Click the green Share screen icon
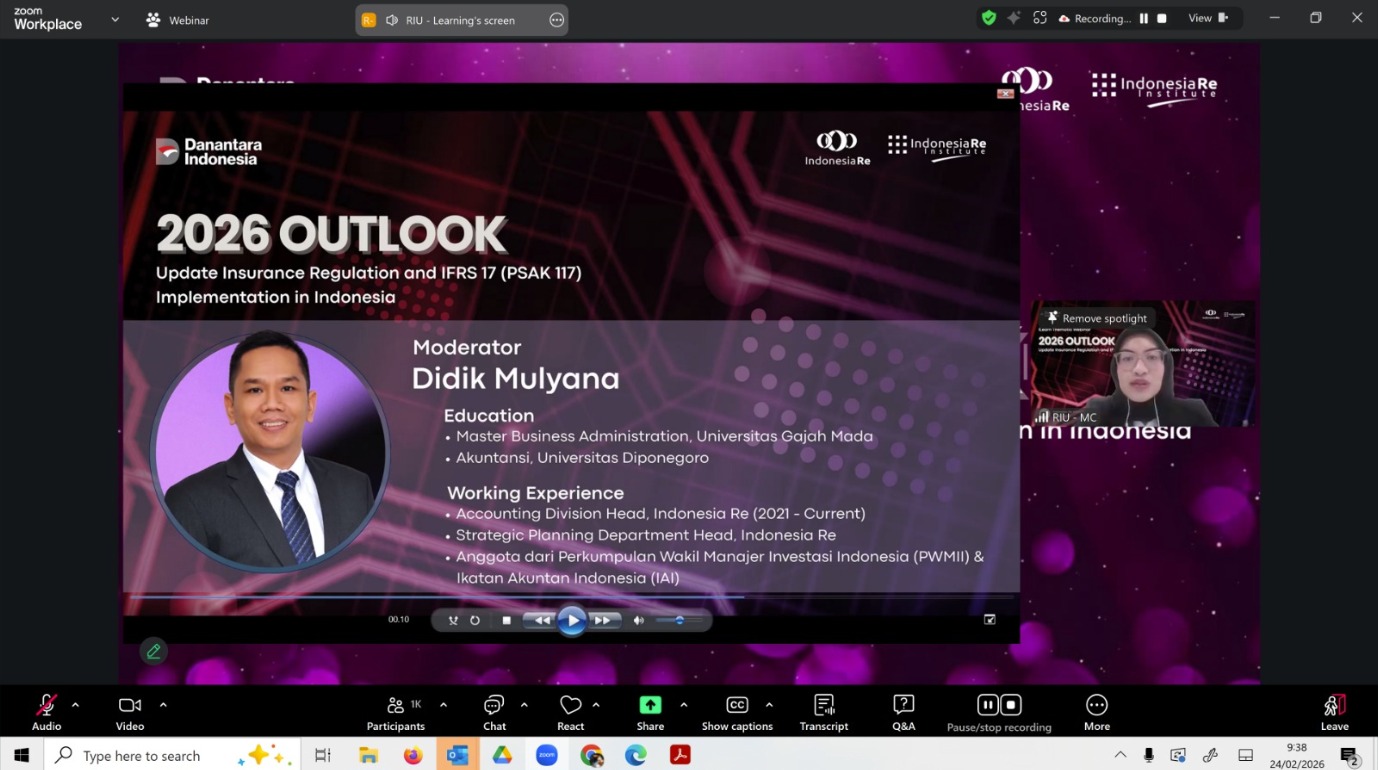Screen dimensions: 1378x770 tap(650, 705)
